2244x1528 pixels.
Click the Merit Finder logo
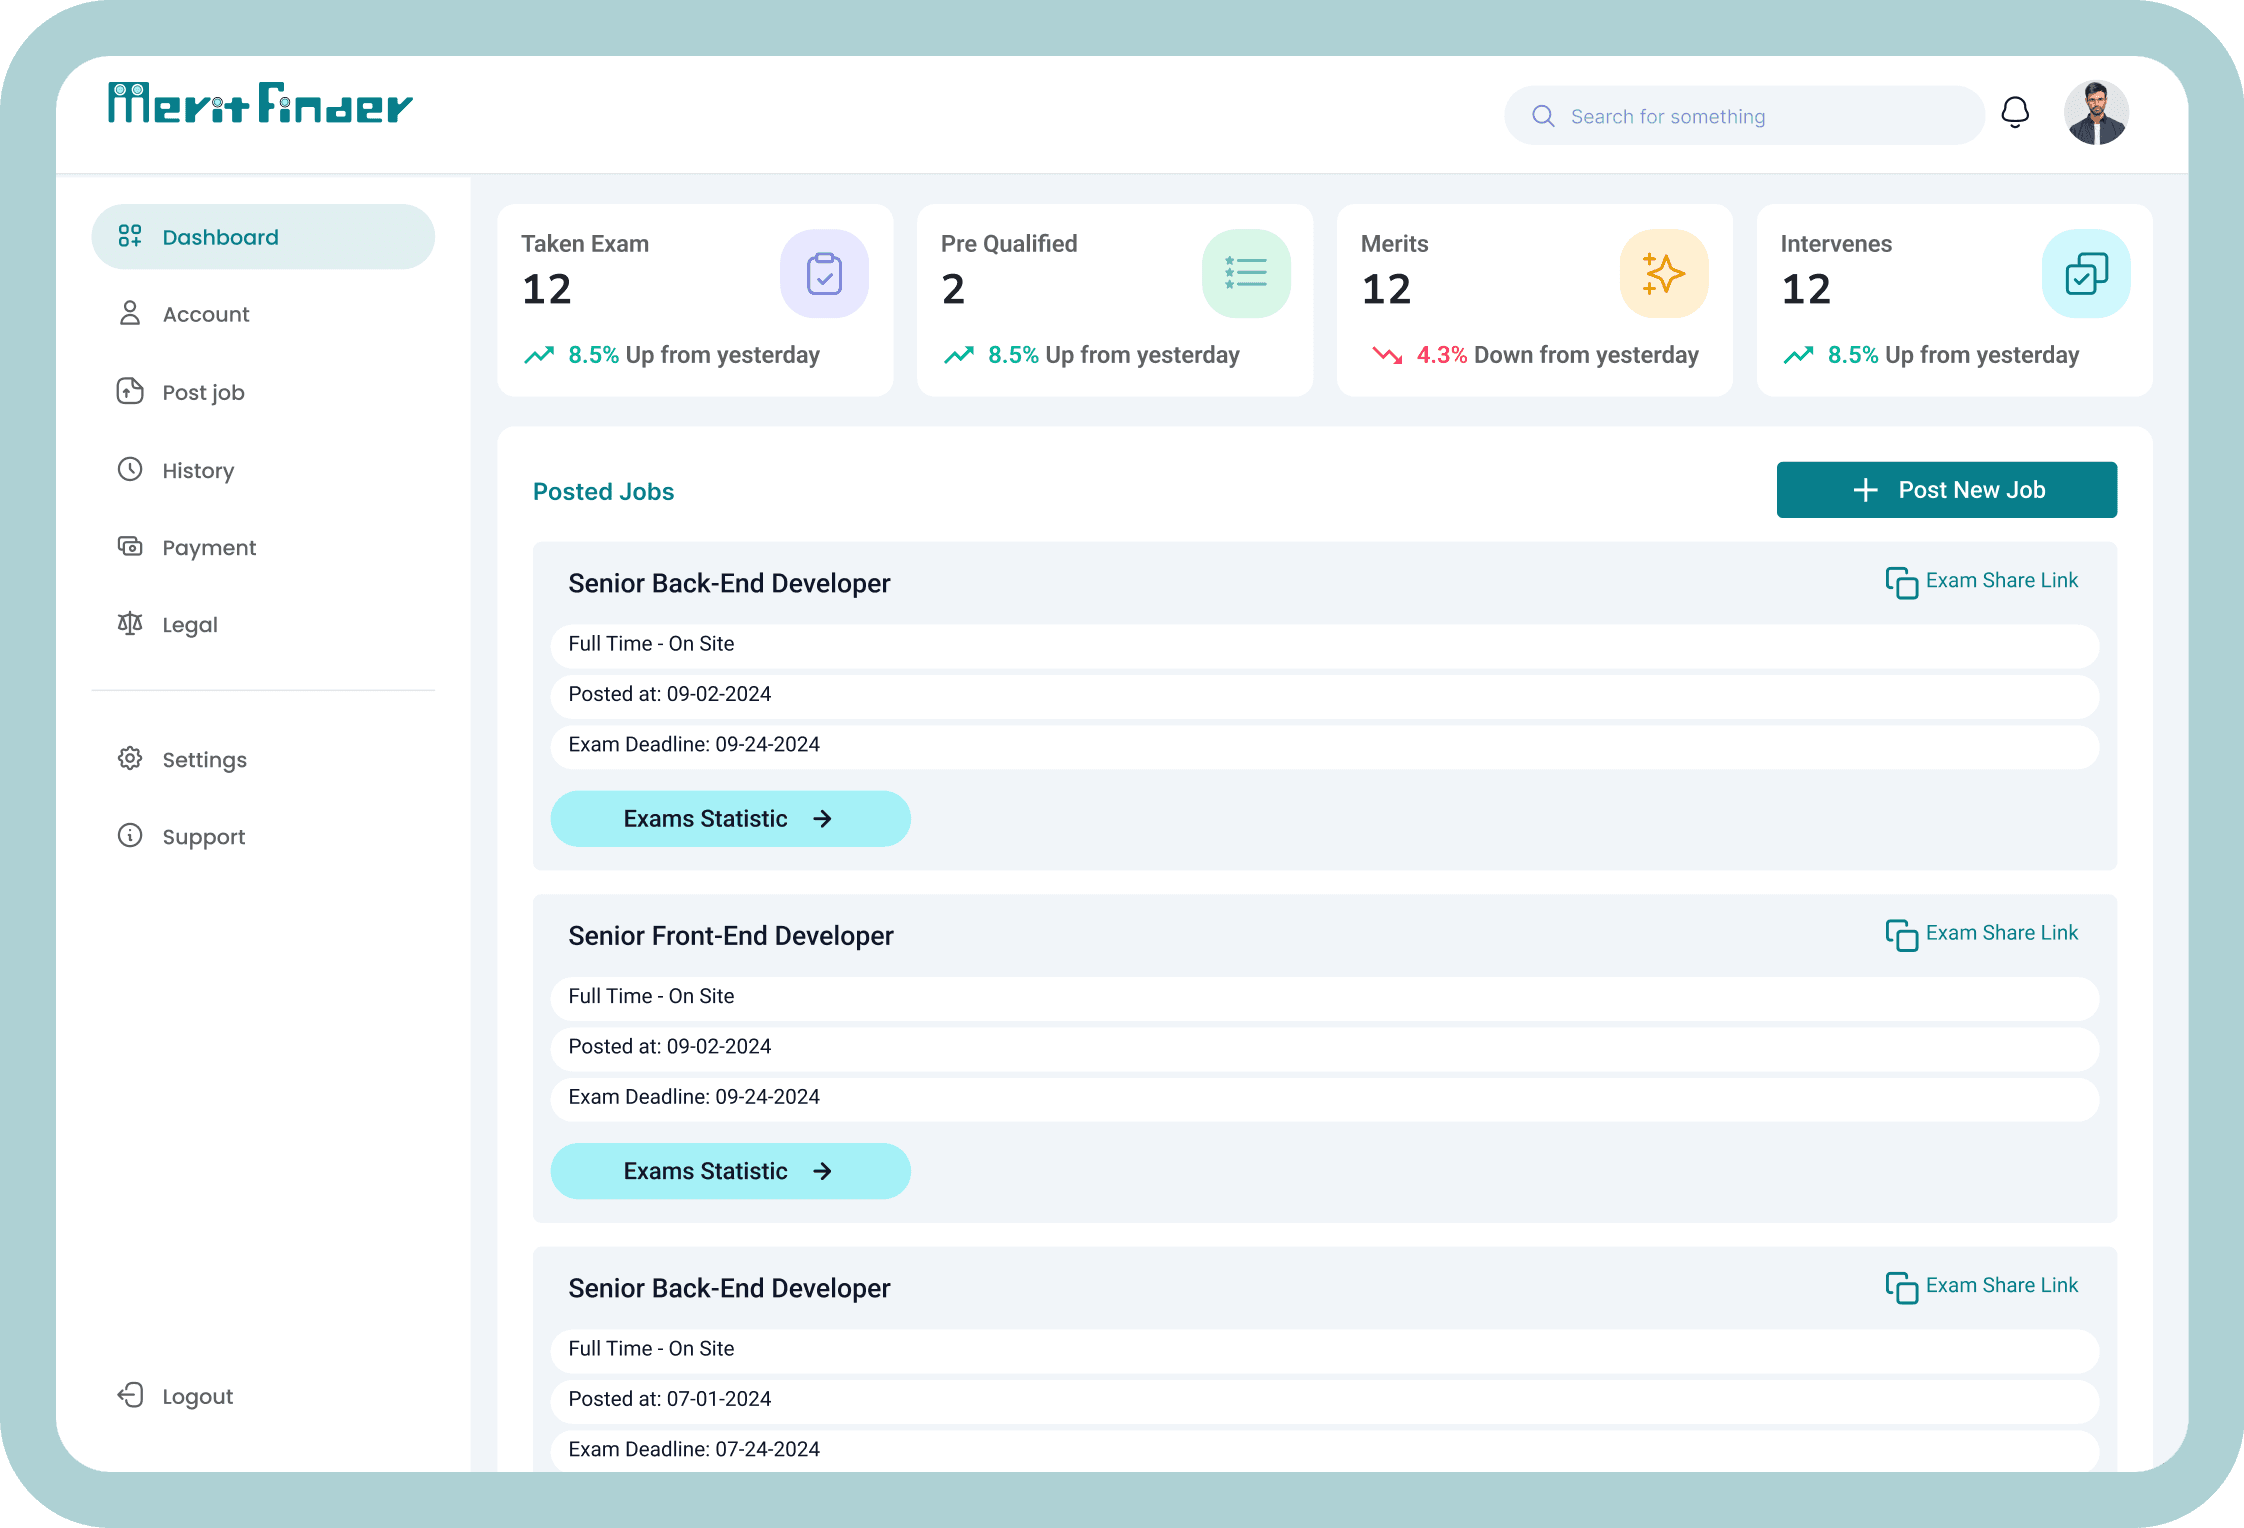pyautogui.click(x=260, y=103)
